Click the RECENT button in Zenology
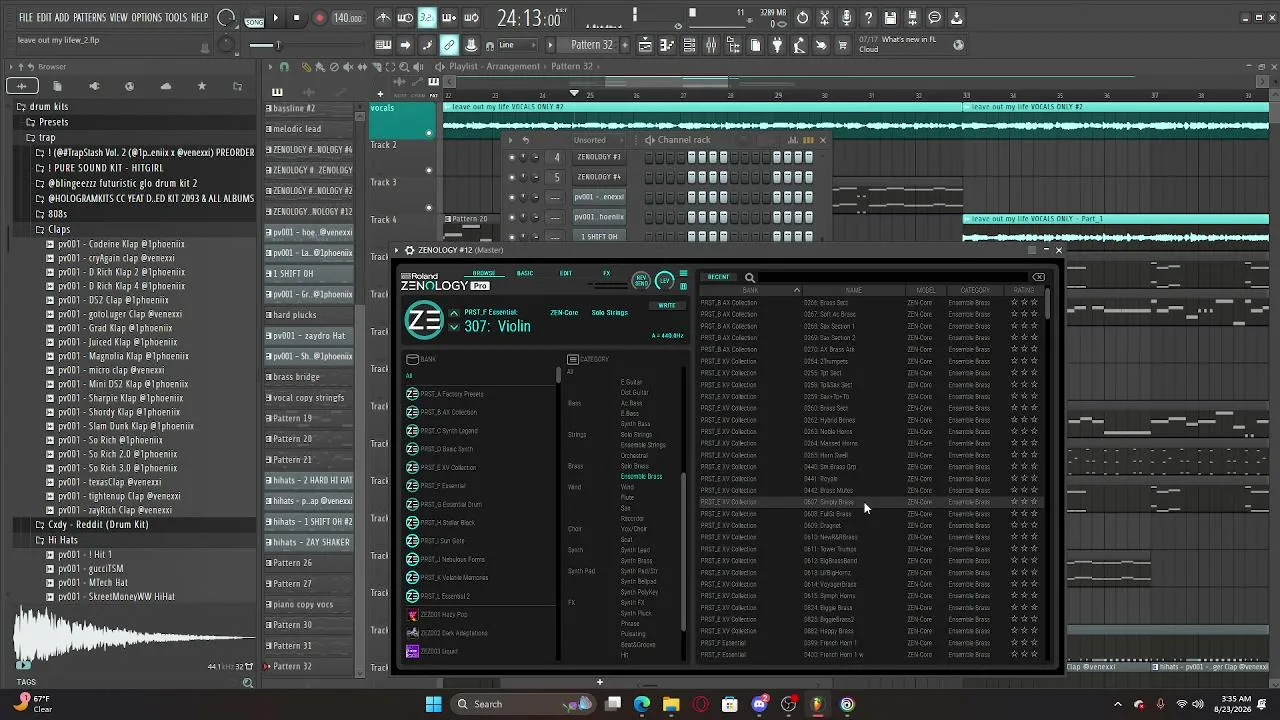 point(718,277)
